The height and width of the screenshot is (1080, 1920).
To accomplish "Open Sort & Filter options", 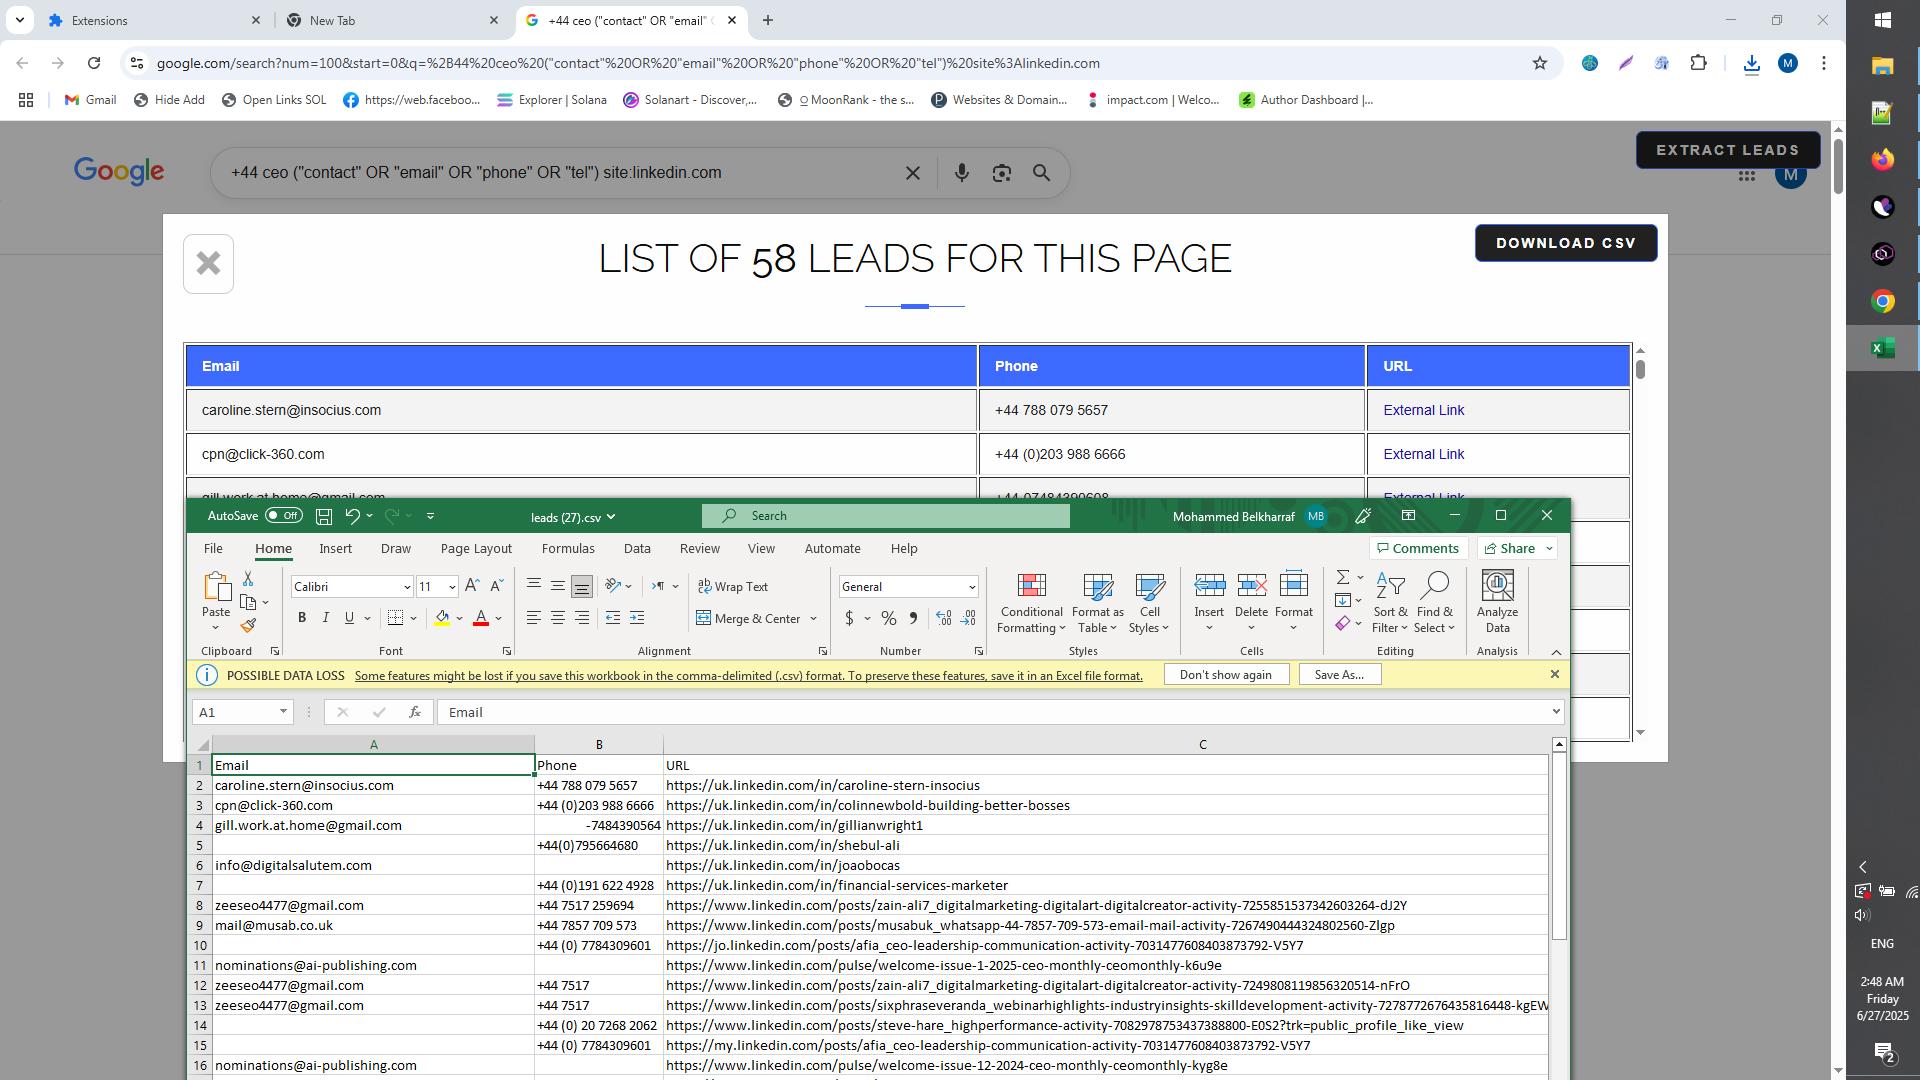I will [1390, 600].
